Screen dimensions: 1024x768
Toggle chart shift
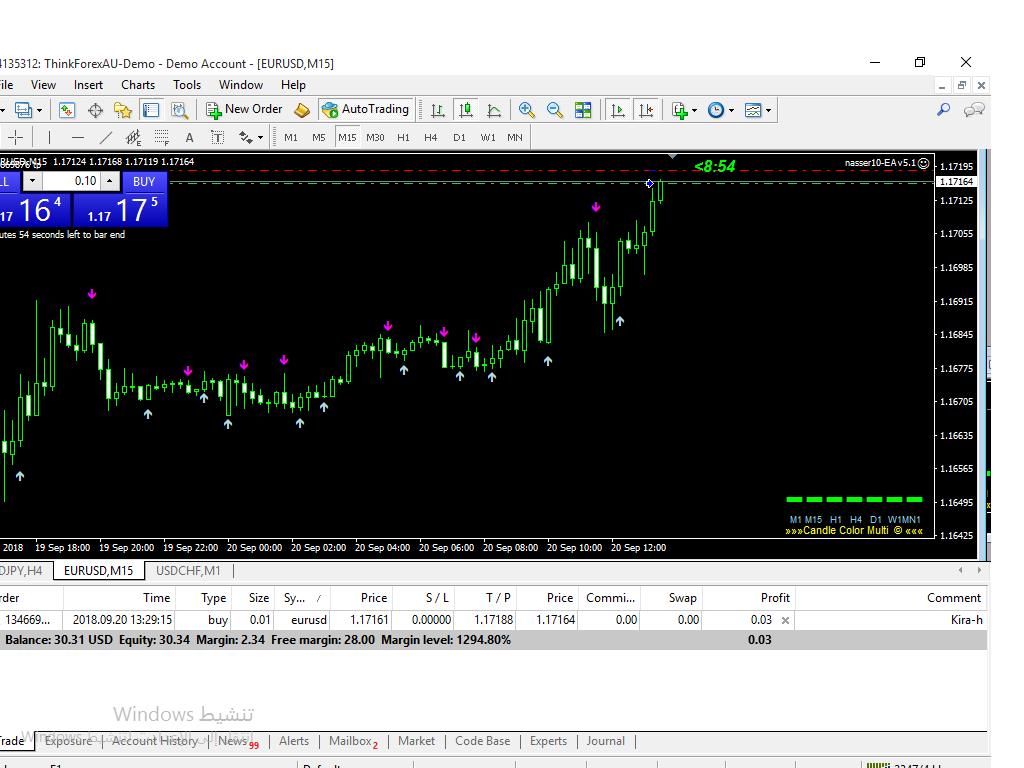(646, 110)
